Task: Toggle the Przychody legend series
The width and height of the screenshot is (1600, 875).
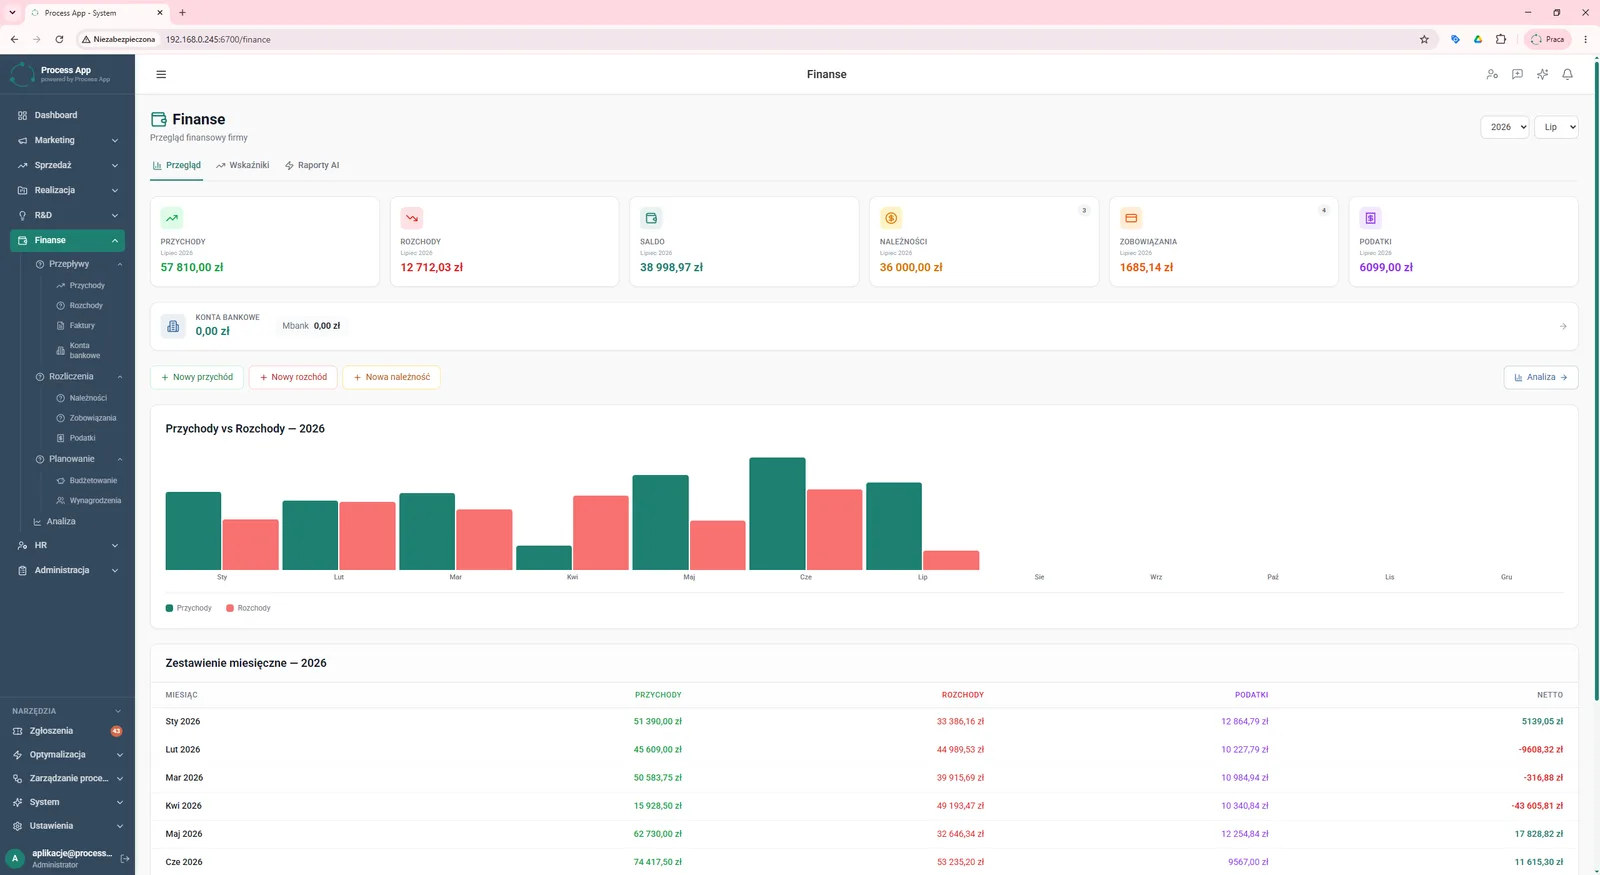Action: tap(188, 608)
